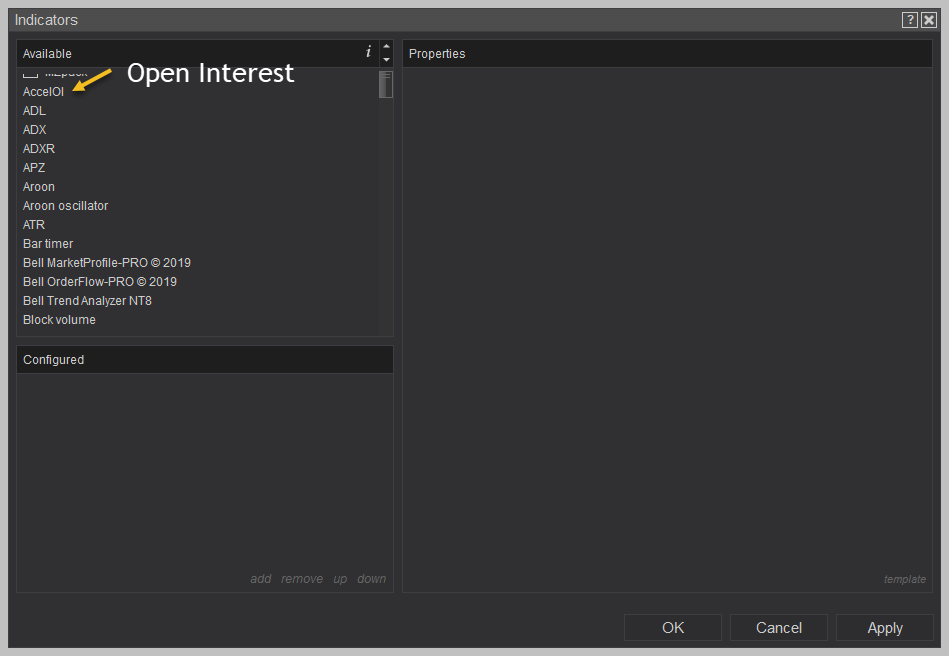Click the Cancel button
This screenshot has width=949, height=656.
pyautogui.click(x=779, y=628)
